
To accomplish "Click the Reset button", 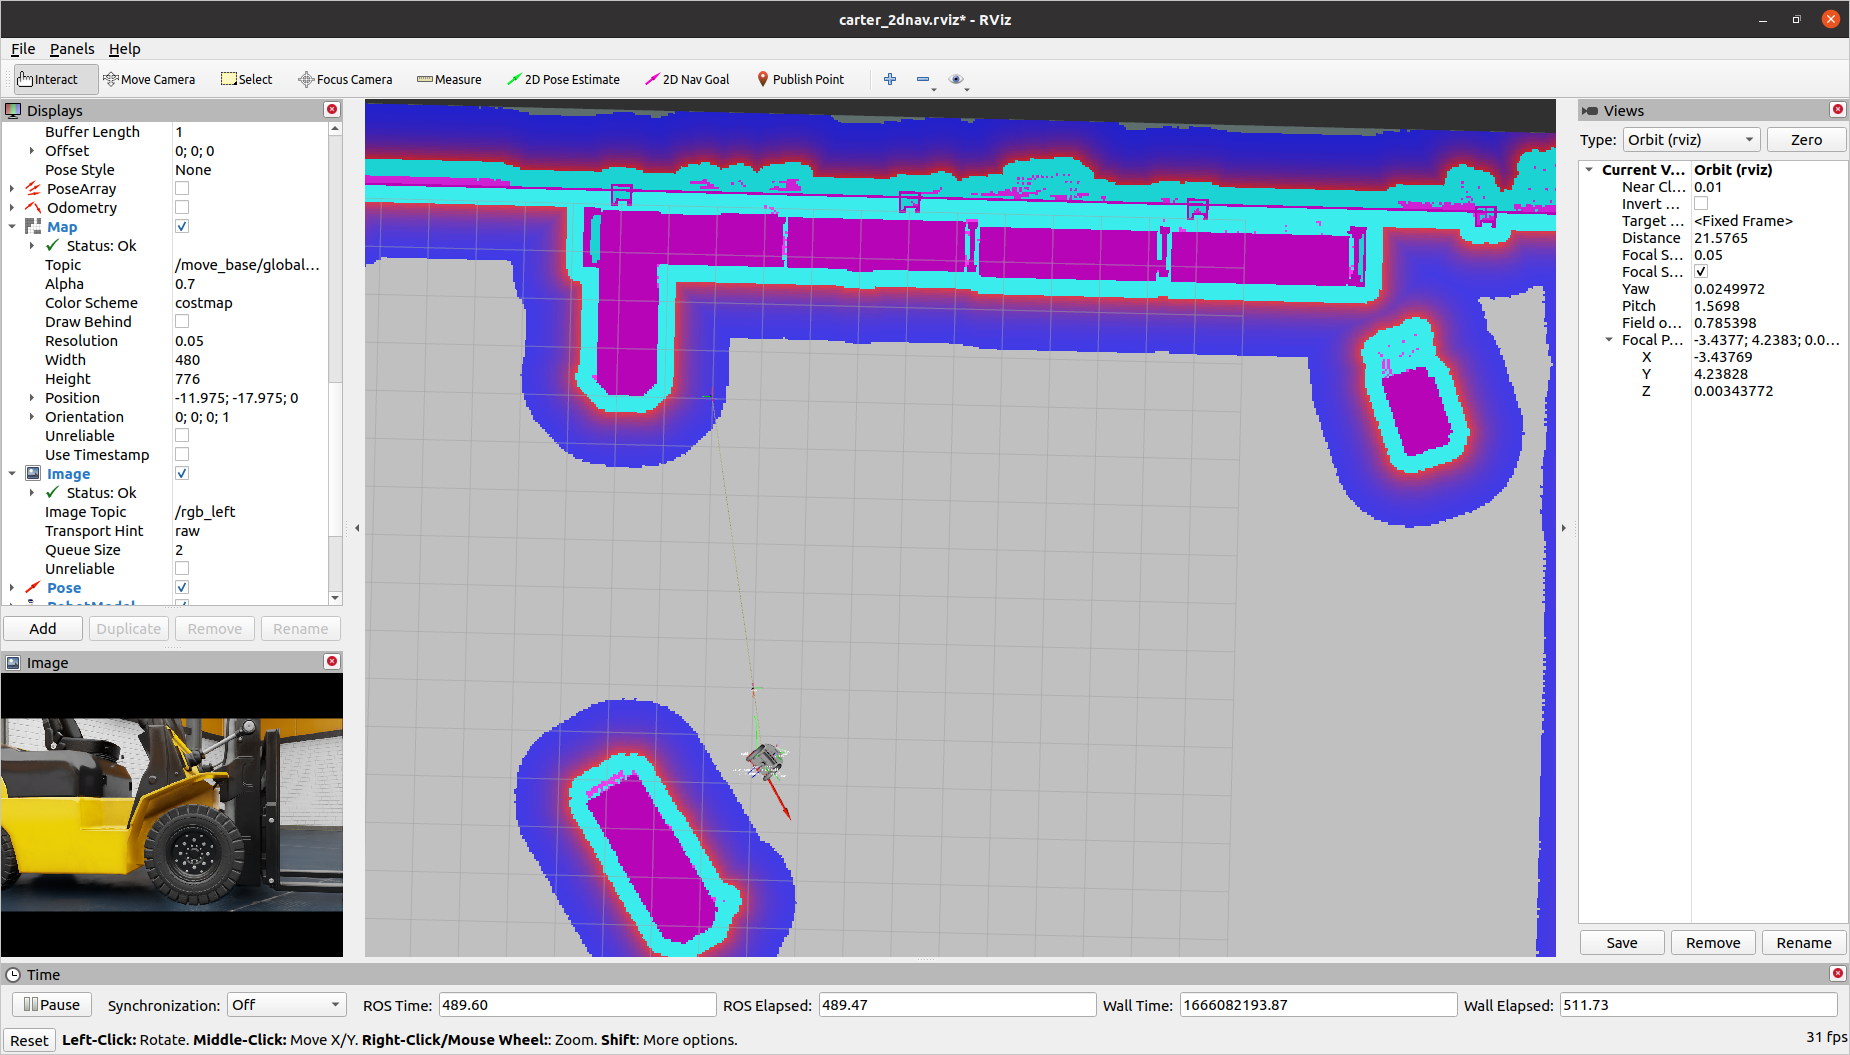I will [x=29, y=1041].
